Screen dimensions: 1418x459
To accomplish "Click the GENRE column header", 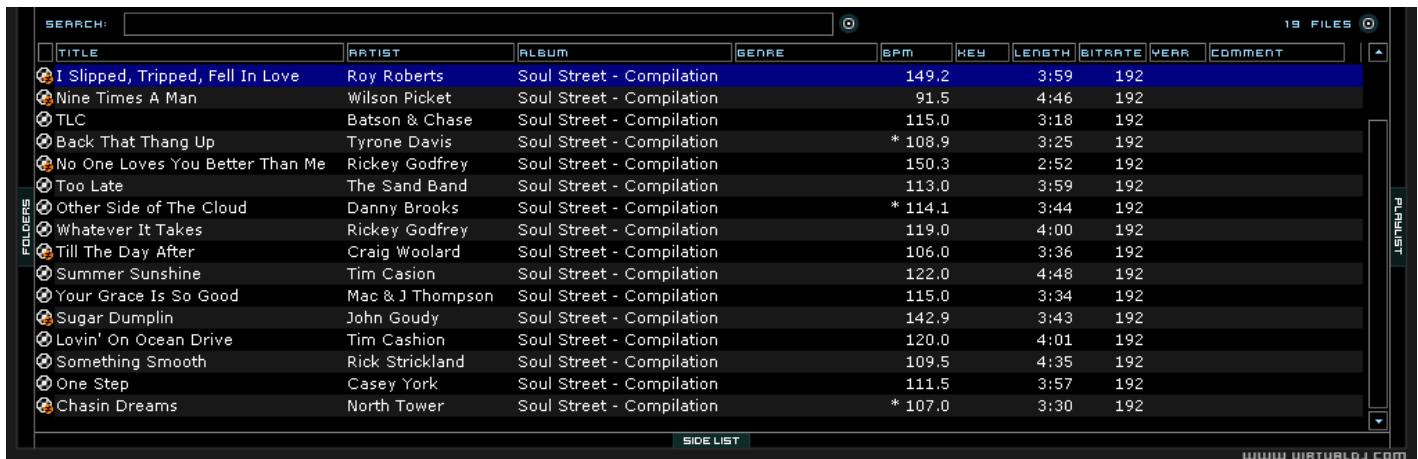I will 806,51.
